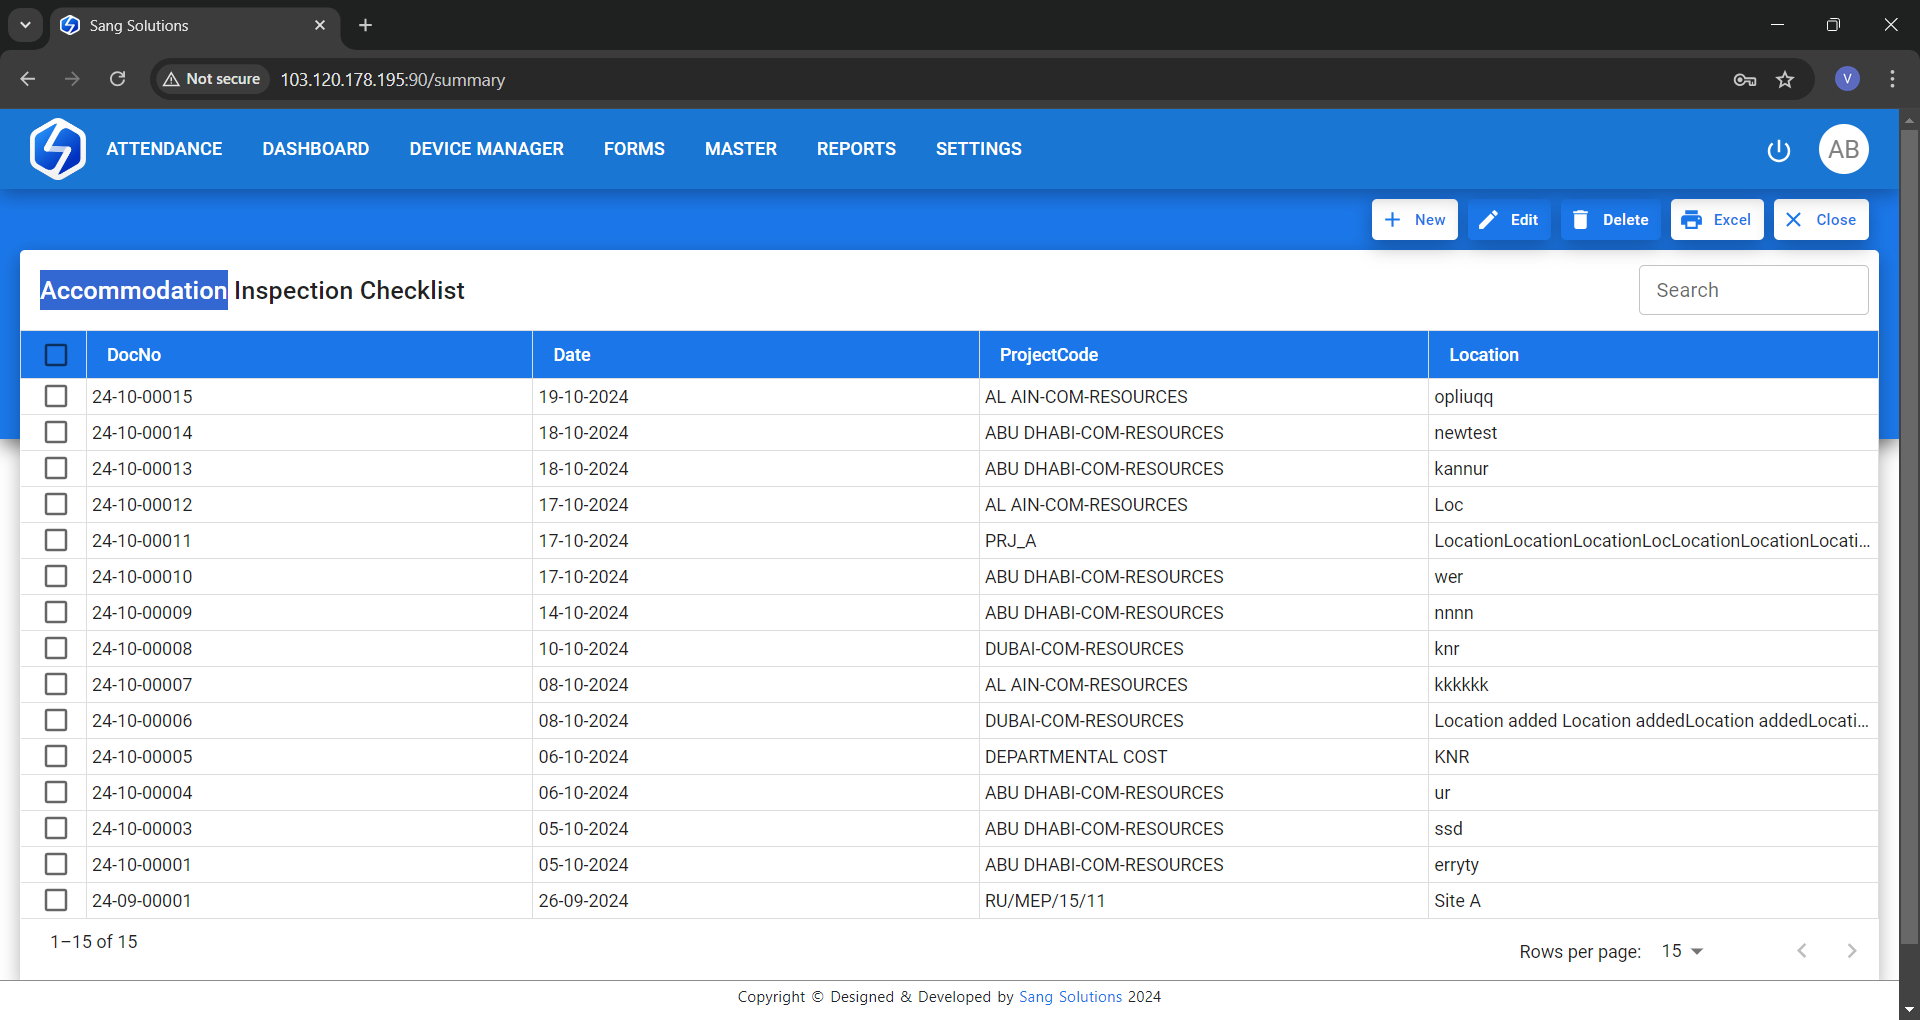Select the row for document 24-10-00015
This screenshot has width=1920, height=1020.
tap(56, 397)
